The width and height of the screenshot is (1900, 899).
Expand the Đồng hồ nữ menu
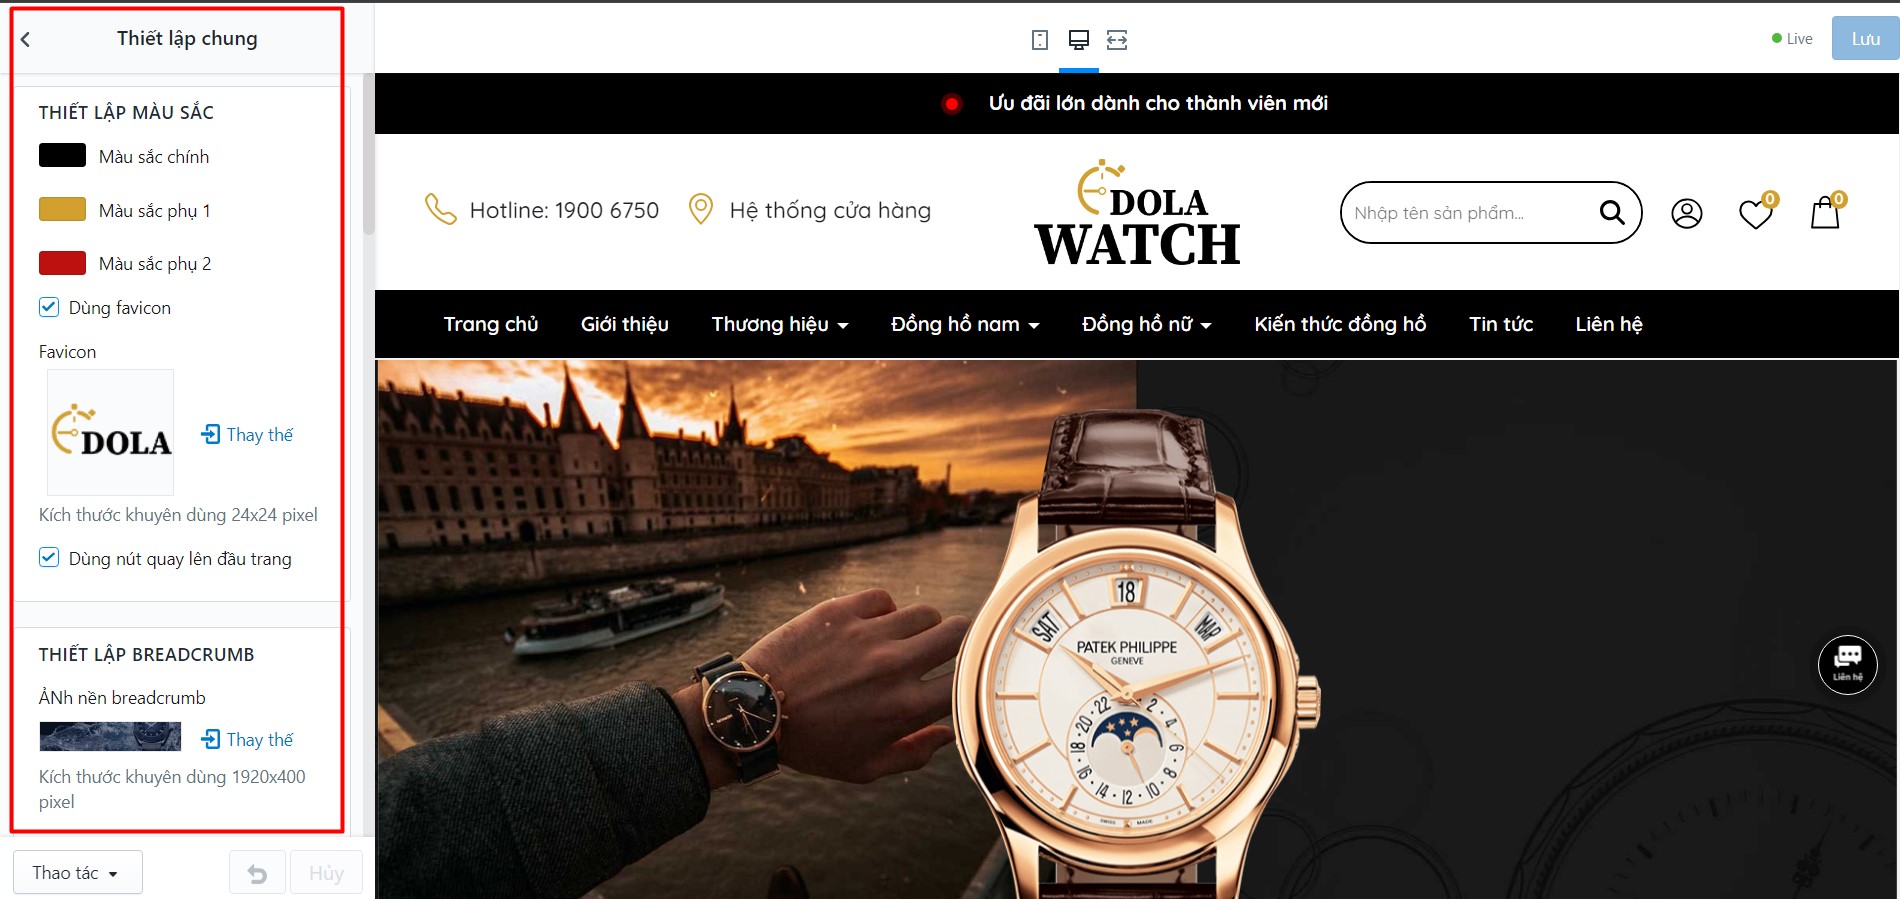point(1147,324)
